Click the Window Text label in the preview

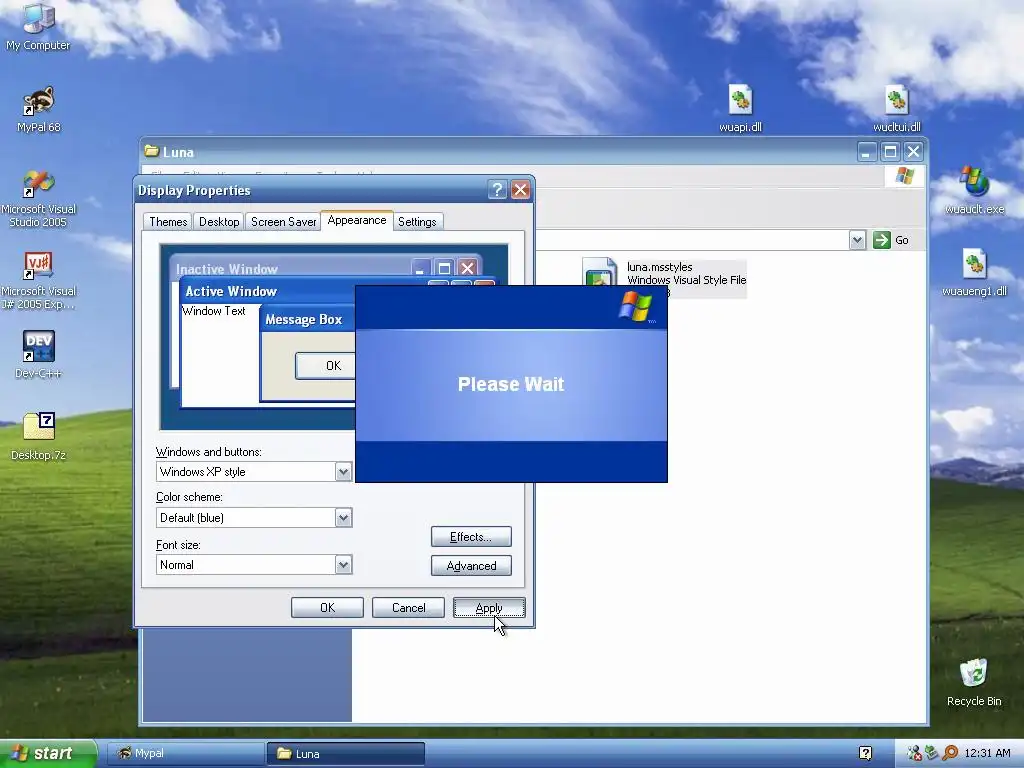[214, 311]
